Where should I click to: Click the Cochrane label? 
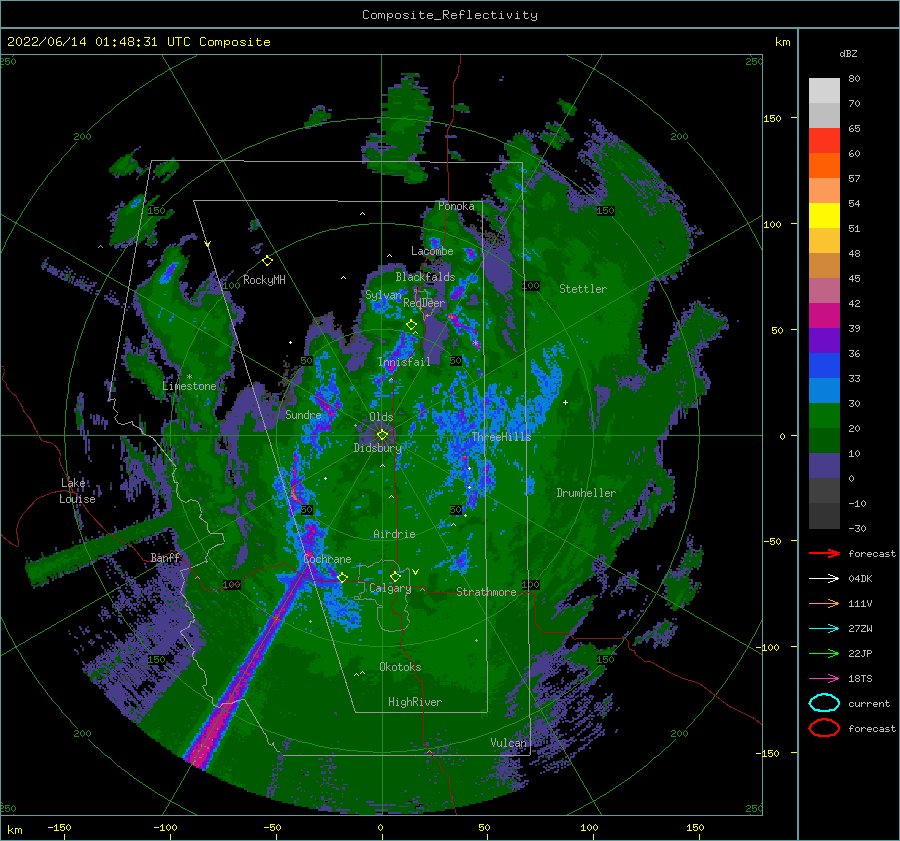pos(327,559)
